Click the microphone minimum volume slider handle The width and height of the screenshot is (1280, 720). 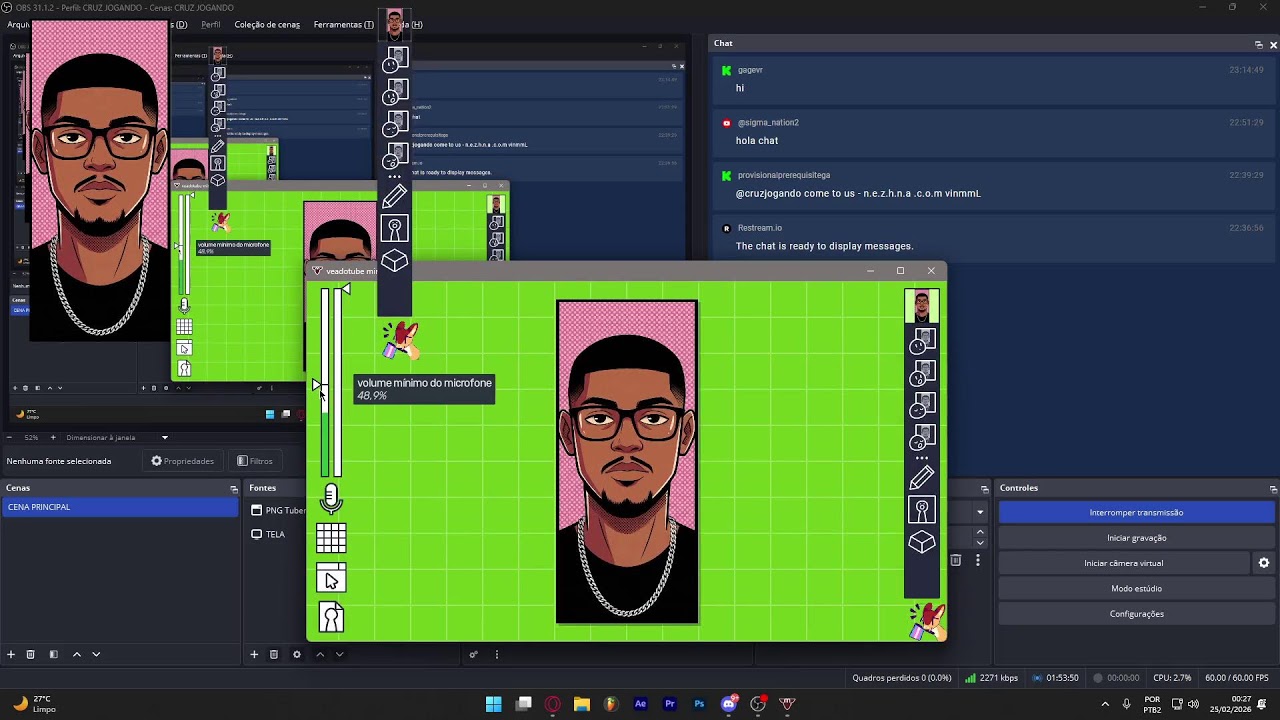pos(318,386)
